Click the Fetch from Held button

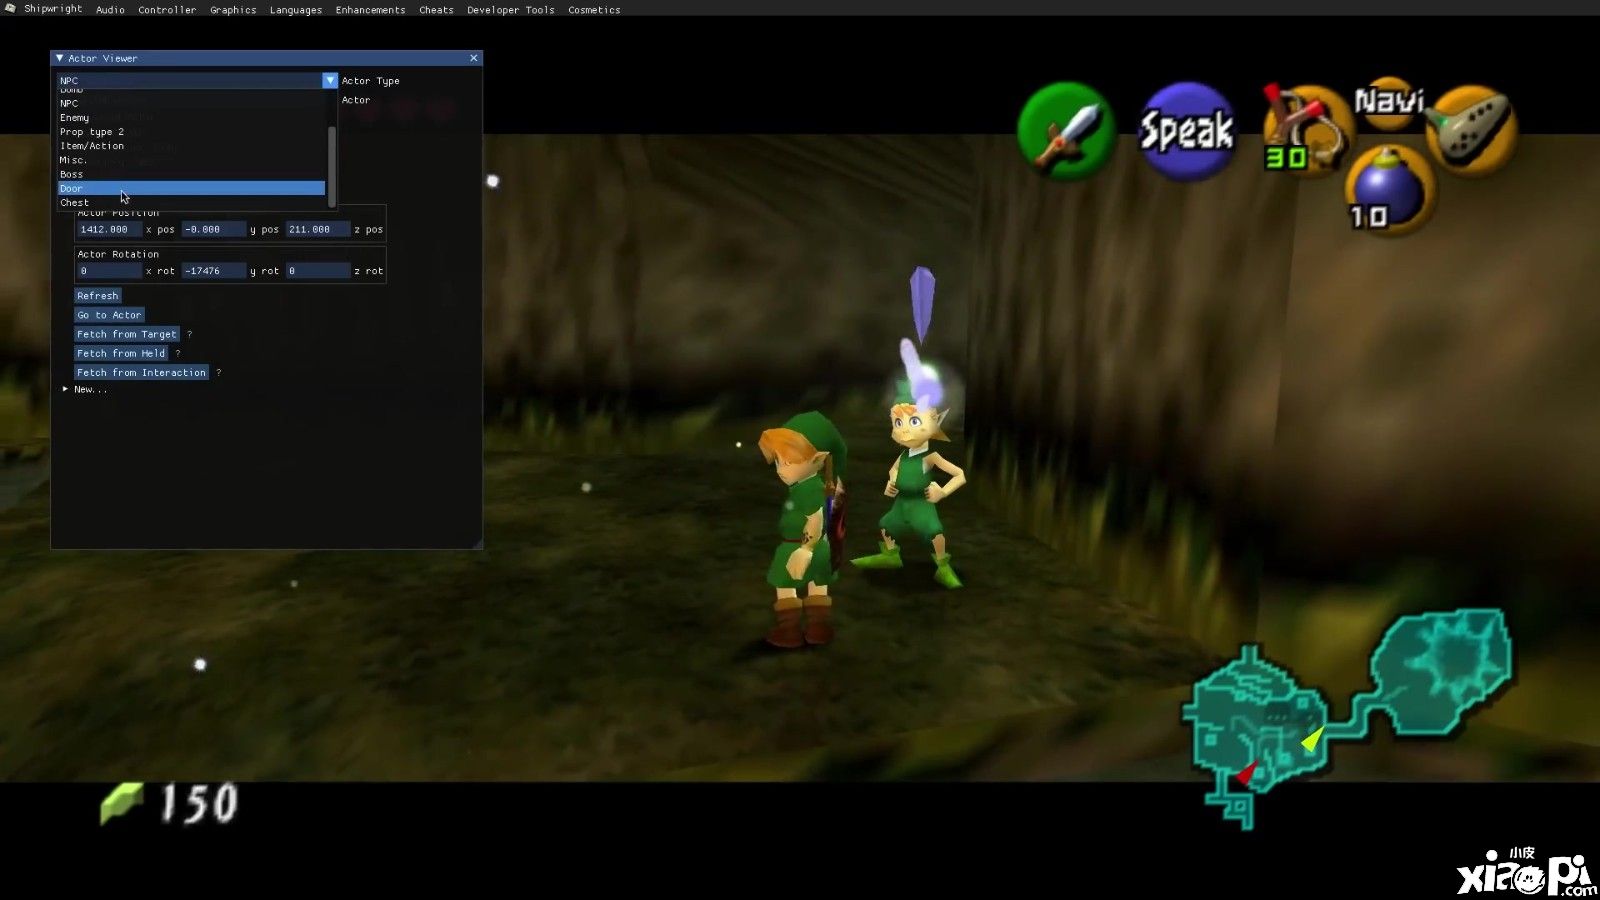click(x=121, y=353)
